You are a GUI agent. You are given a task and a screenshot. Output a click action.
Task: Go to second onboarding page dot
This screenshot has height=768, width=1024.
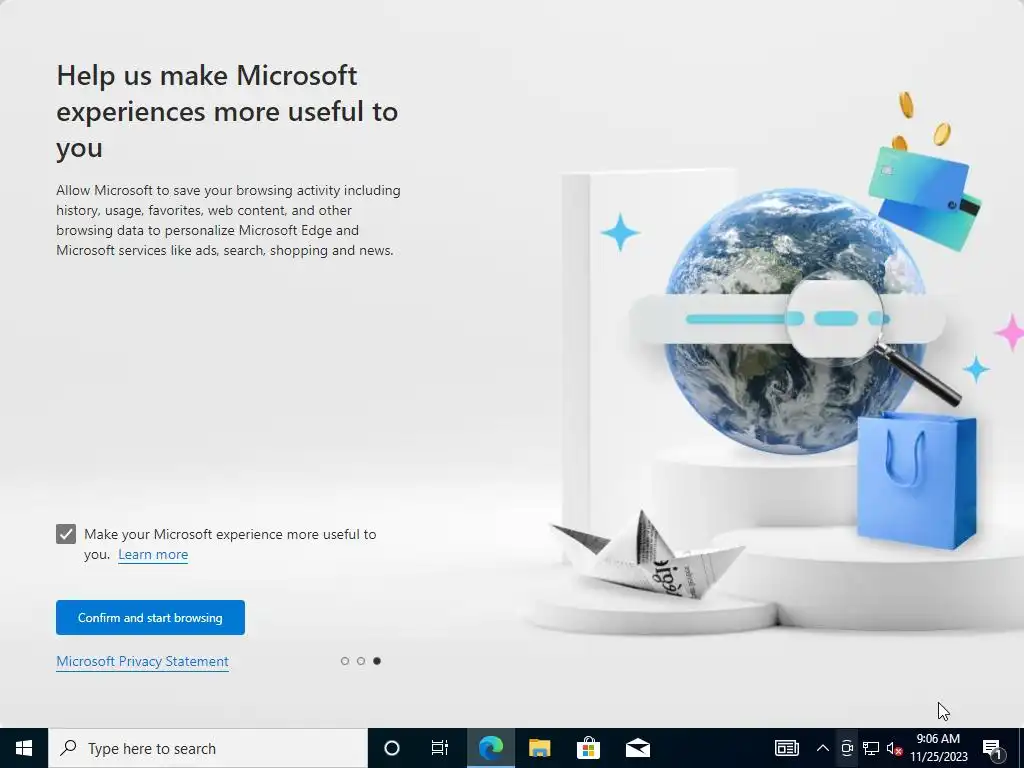[x=360, y=661]
